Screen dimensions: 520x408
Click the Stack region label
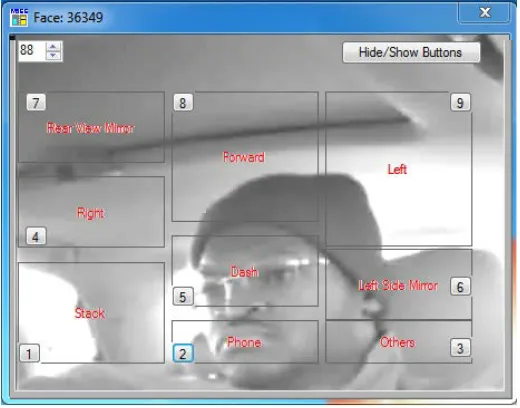90,313
